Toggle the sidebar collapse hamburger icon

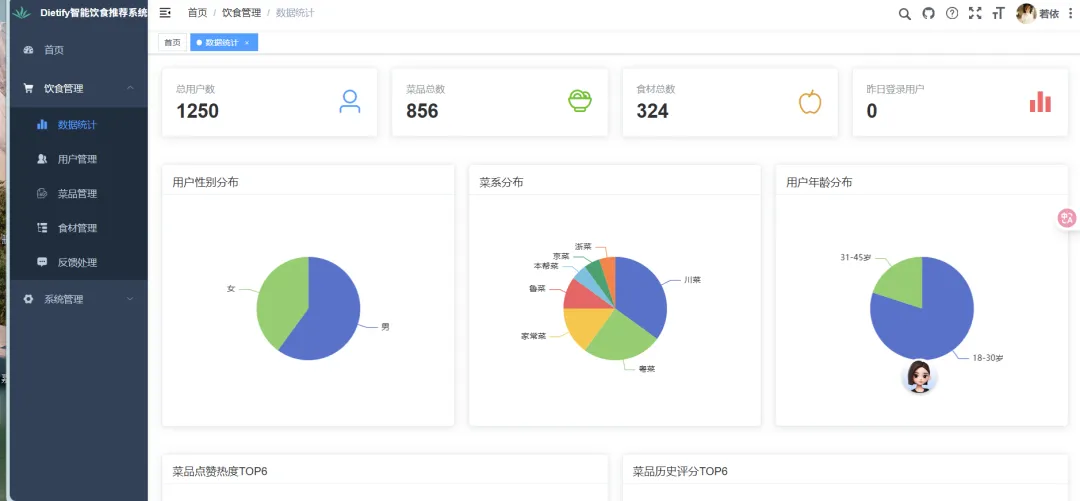tap(165, 13)
